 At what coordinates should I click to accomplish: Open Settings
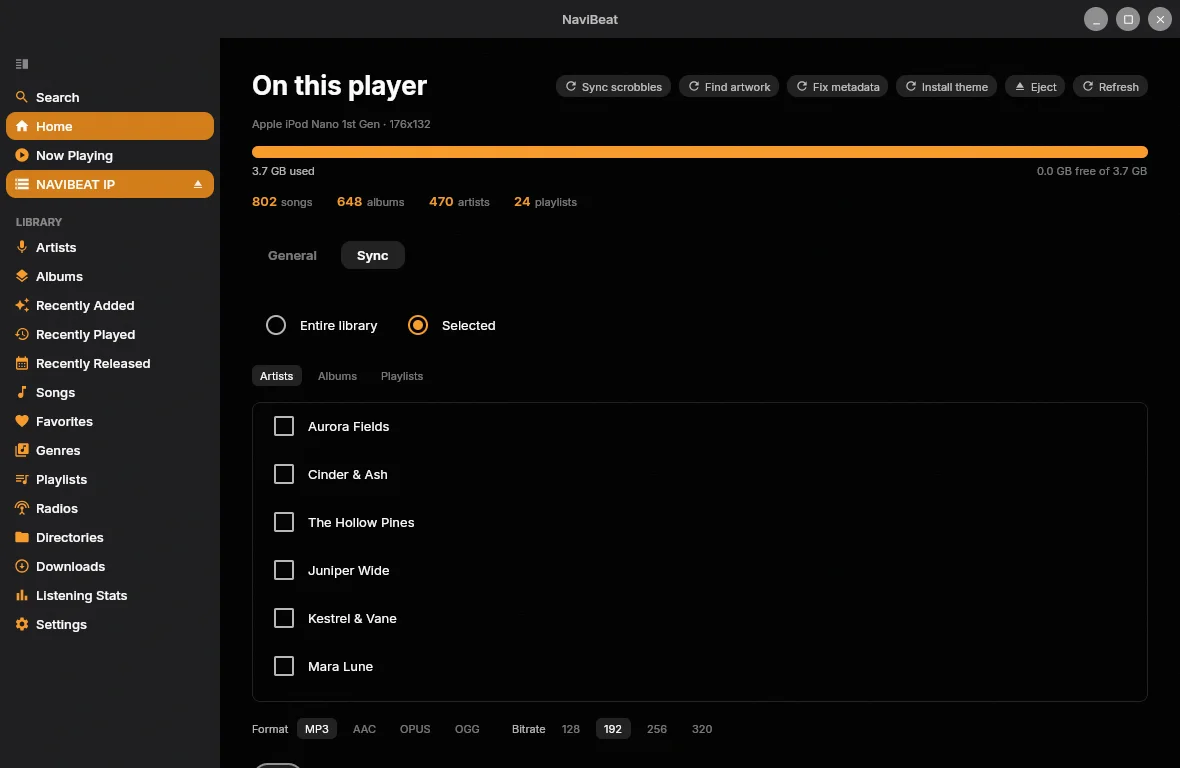(x=110, y=624)
